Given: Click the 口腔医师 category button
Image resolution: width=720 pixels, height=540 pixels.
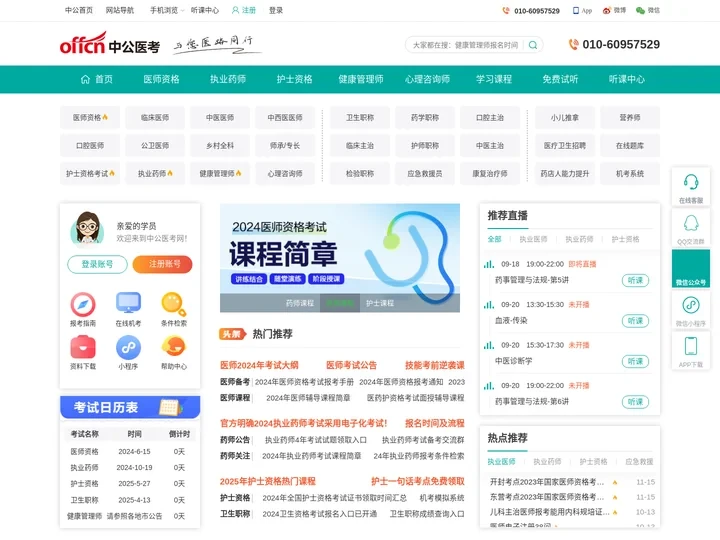Looking at the screenshot, I should pos(90,146).
